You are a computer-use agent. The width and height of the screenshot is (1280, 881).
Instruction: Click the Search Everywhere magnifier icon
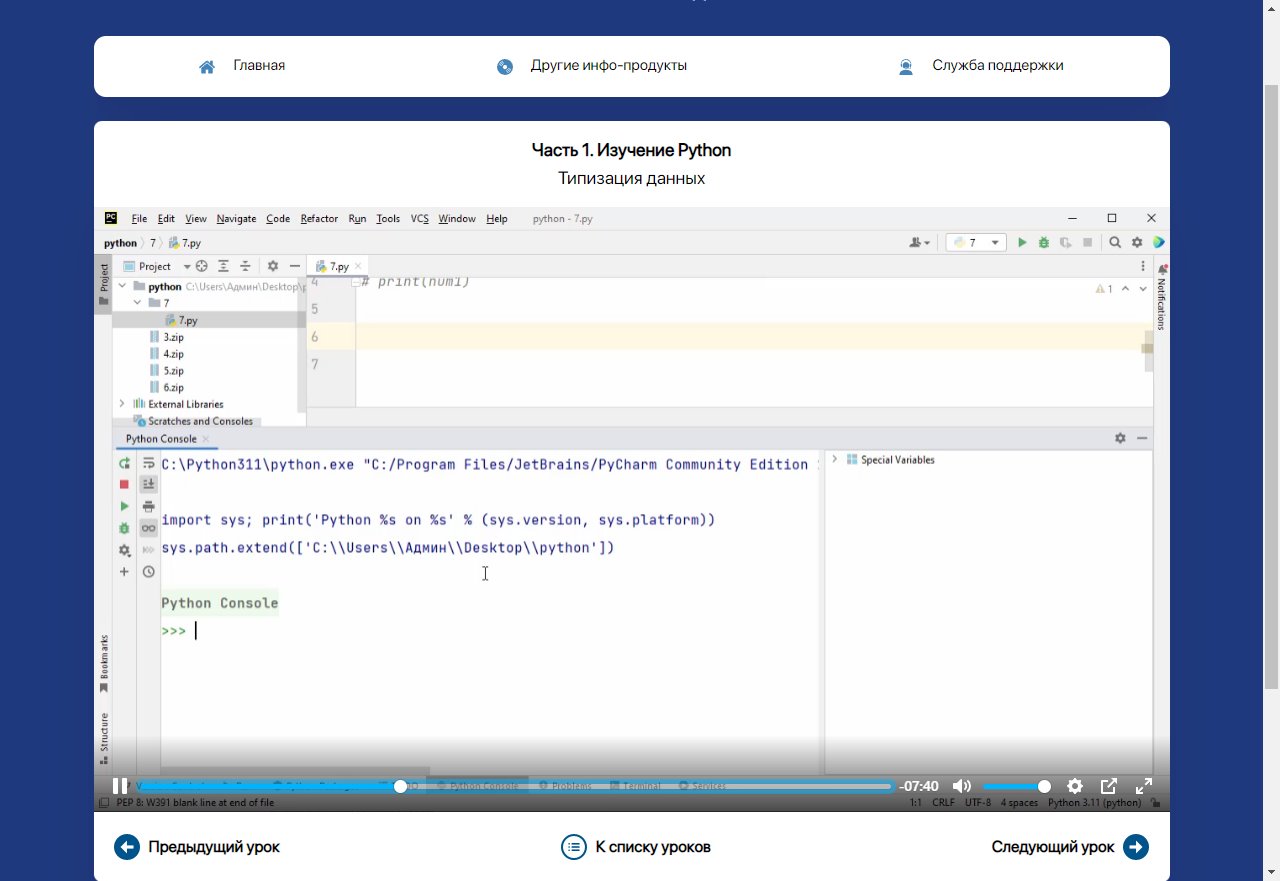(x=1114, y=242)
